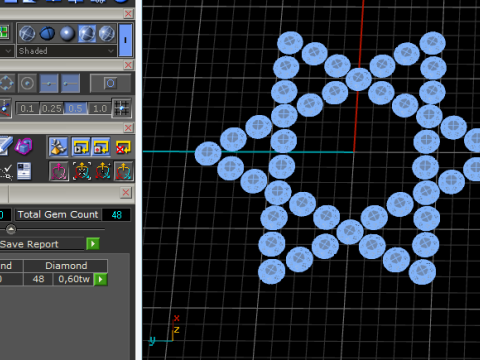Open the dropdown chevron left of Shaded
This screenshot has height=360, width=480.
7,51
